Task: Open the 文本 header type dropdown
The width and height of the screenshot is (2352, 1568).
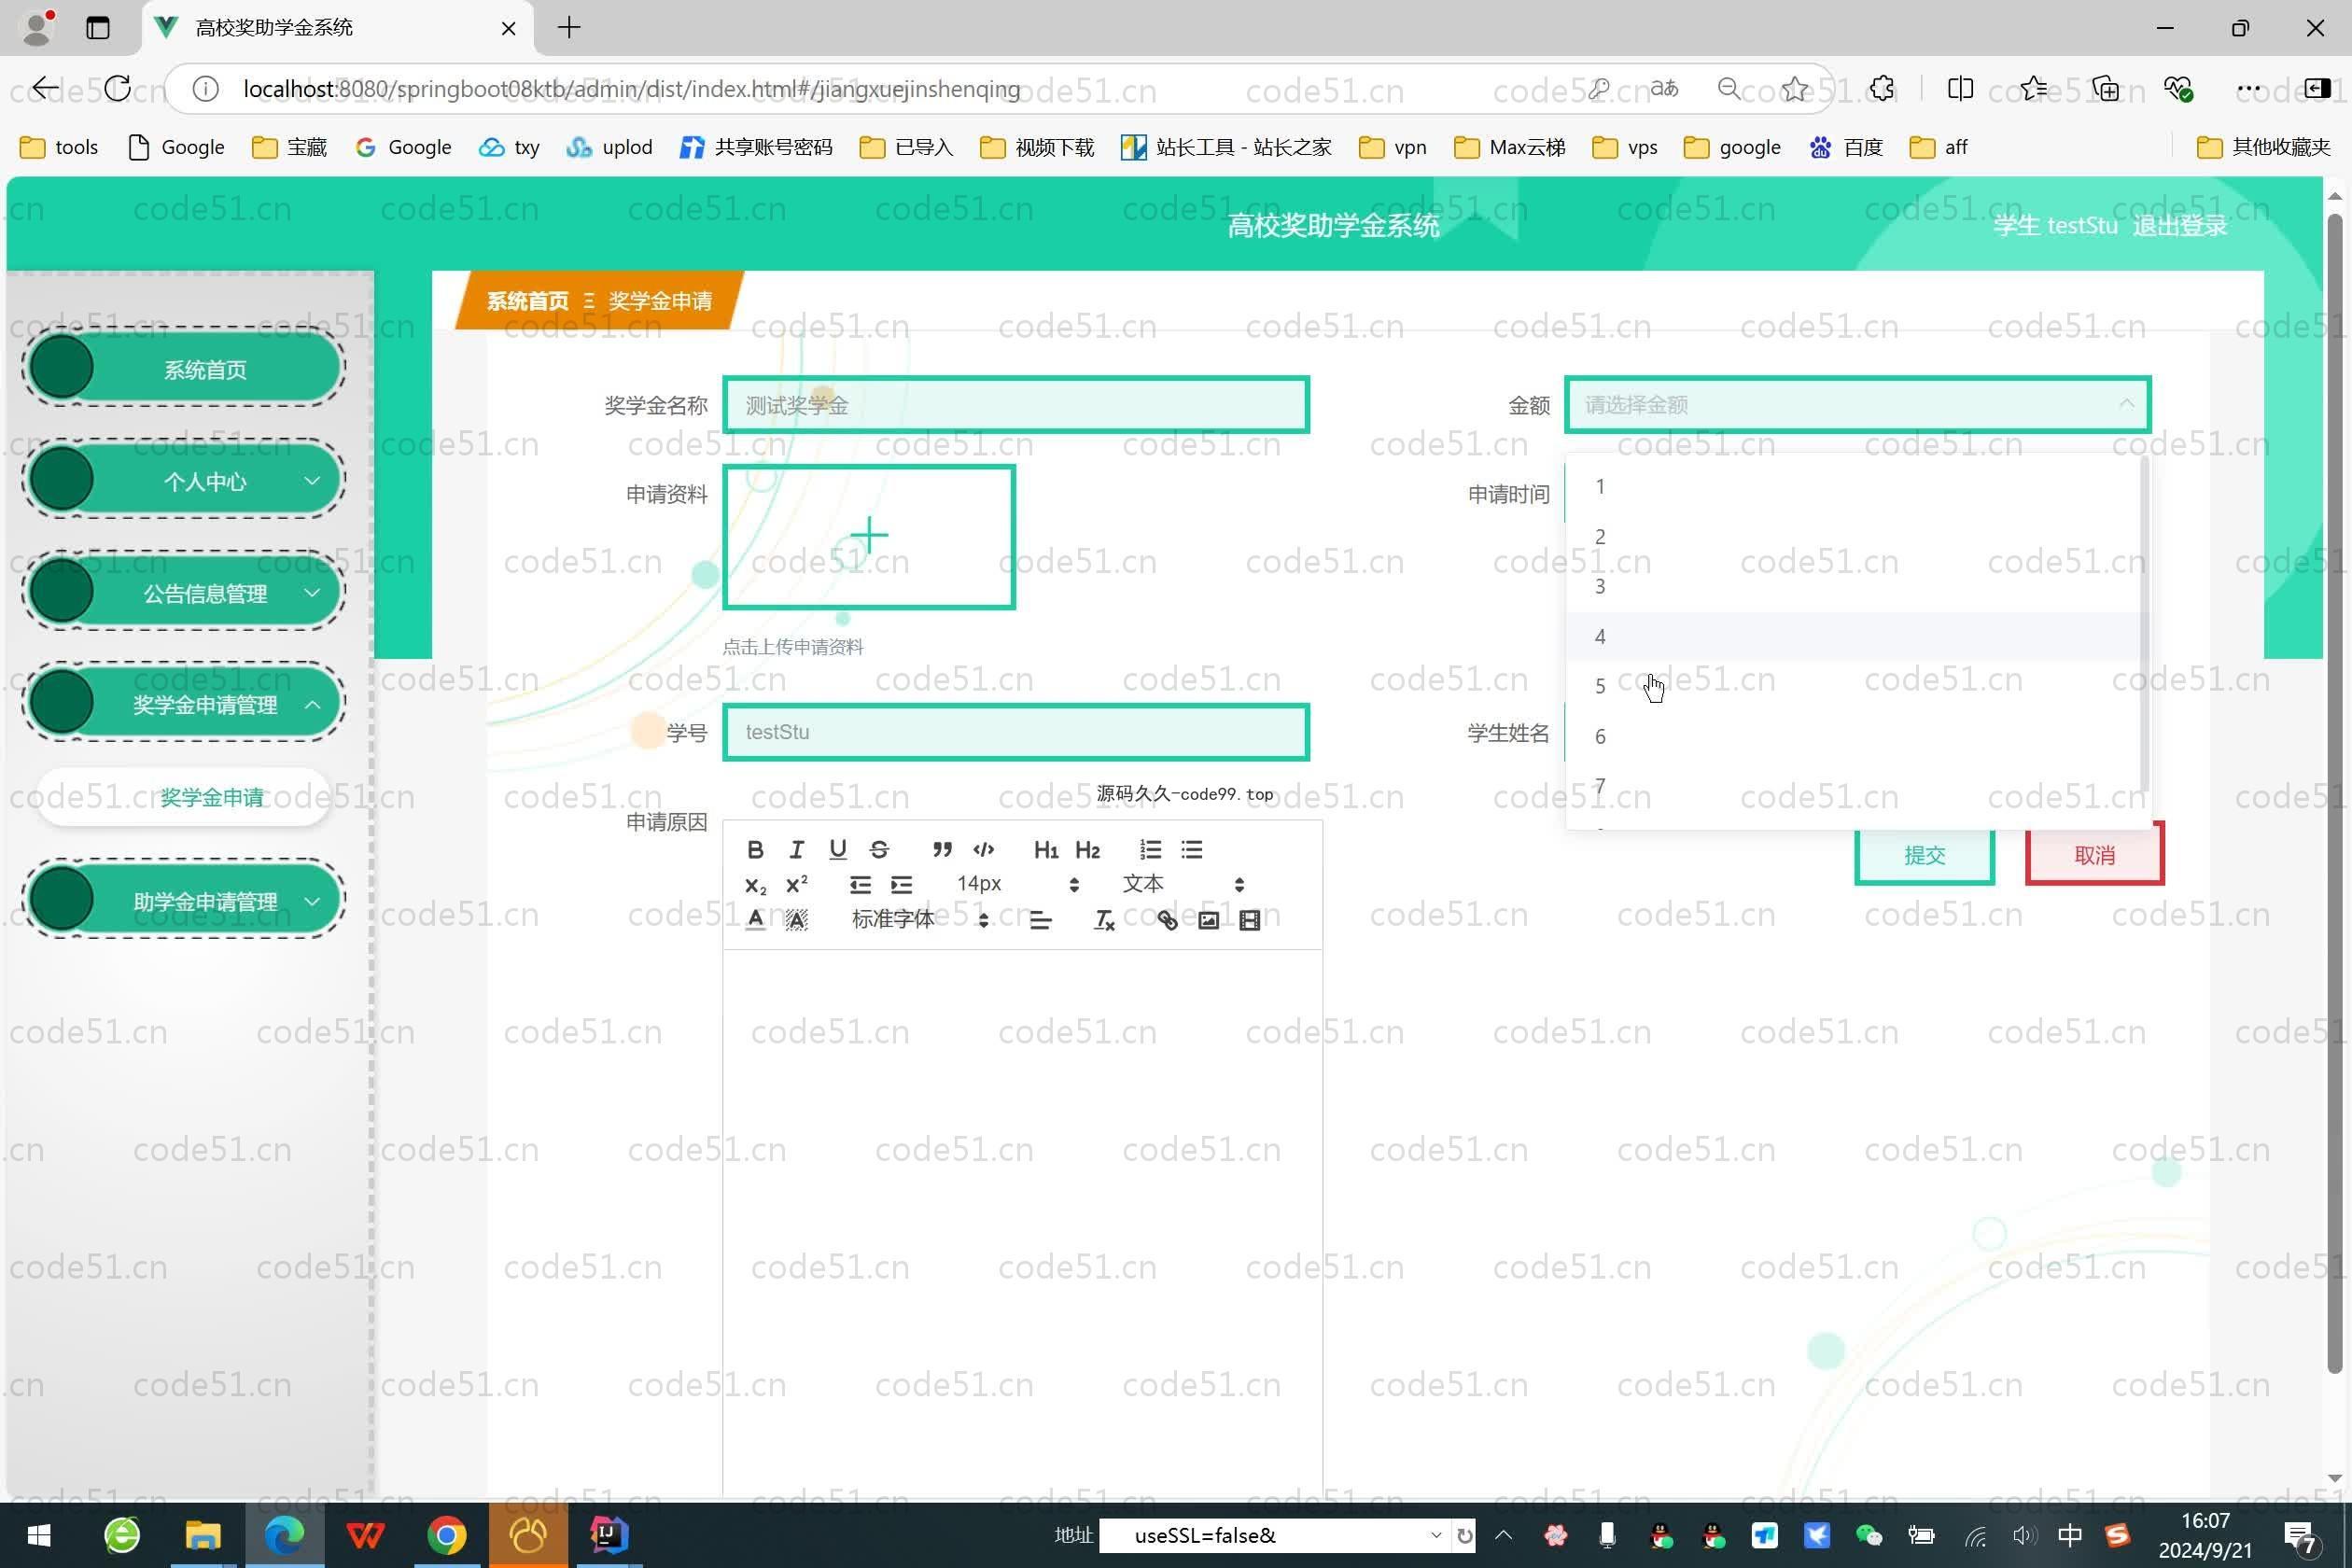Action: point(1183,885)
